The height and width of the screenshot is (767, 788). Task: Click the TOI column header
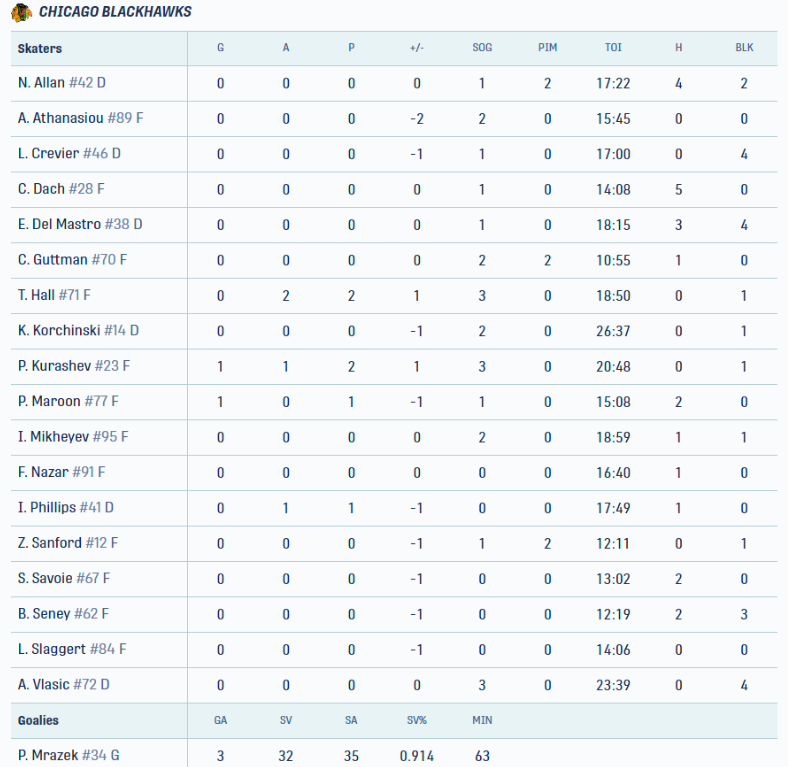click(x=613, y=48)
